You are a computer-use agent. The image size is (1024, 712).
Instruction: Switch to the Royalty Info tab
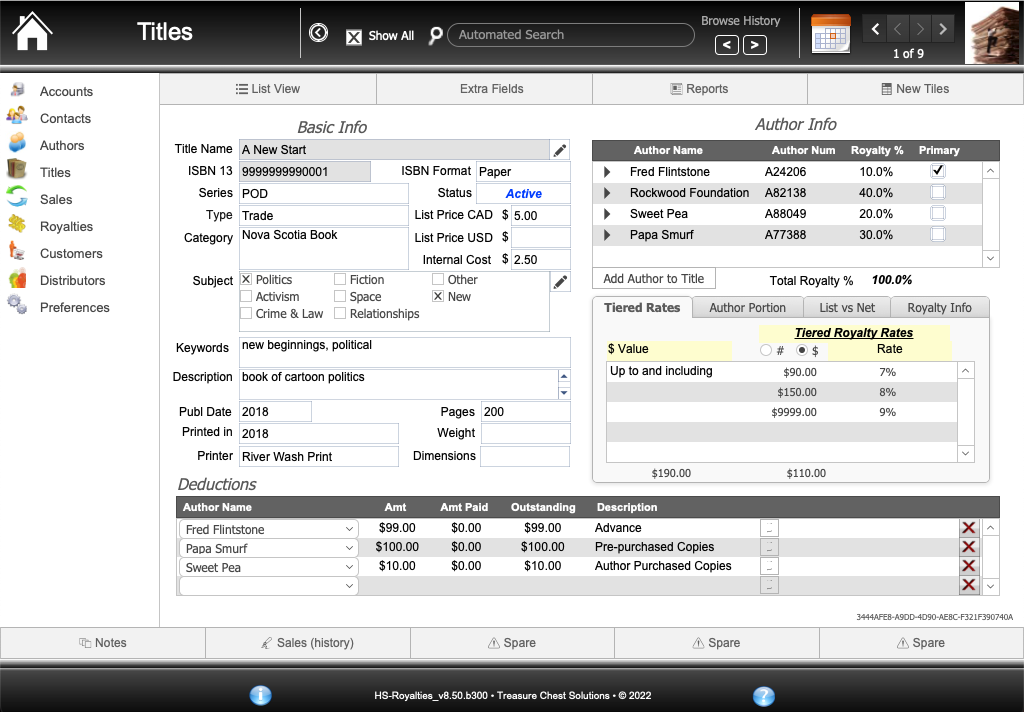coord(939,307)
